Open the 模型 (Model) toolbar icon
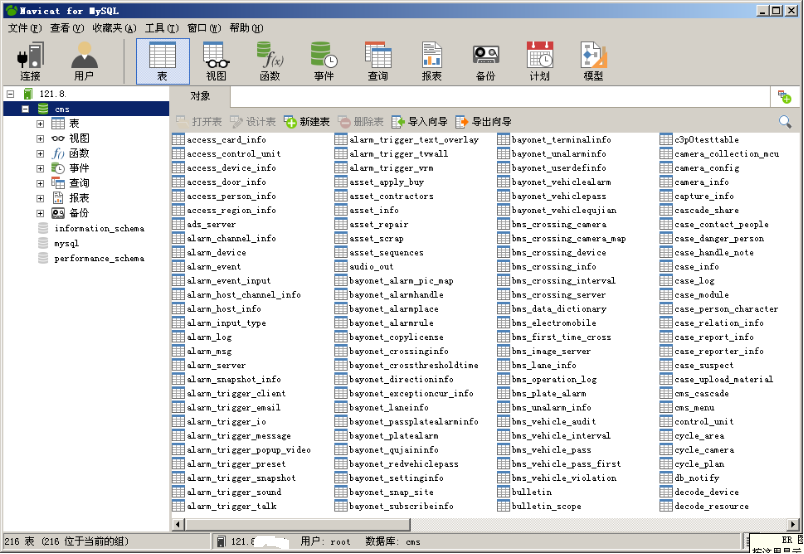804x554 pixels. (593, 61)
